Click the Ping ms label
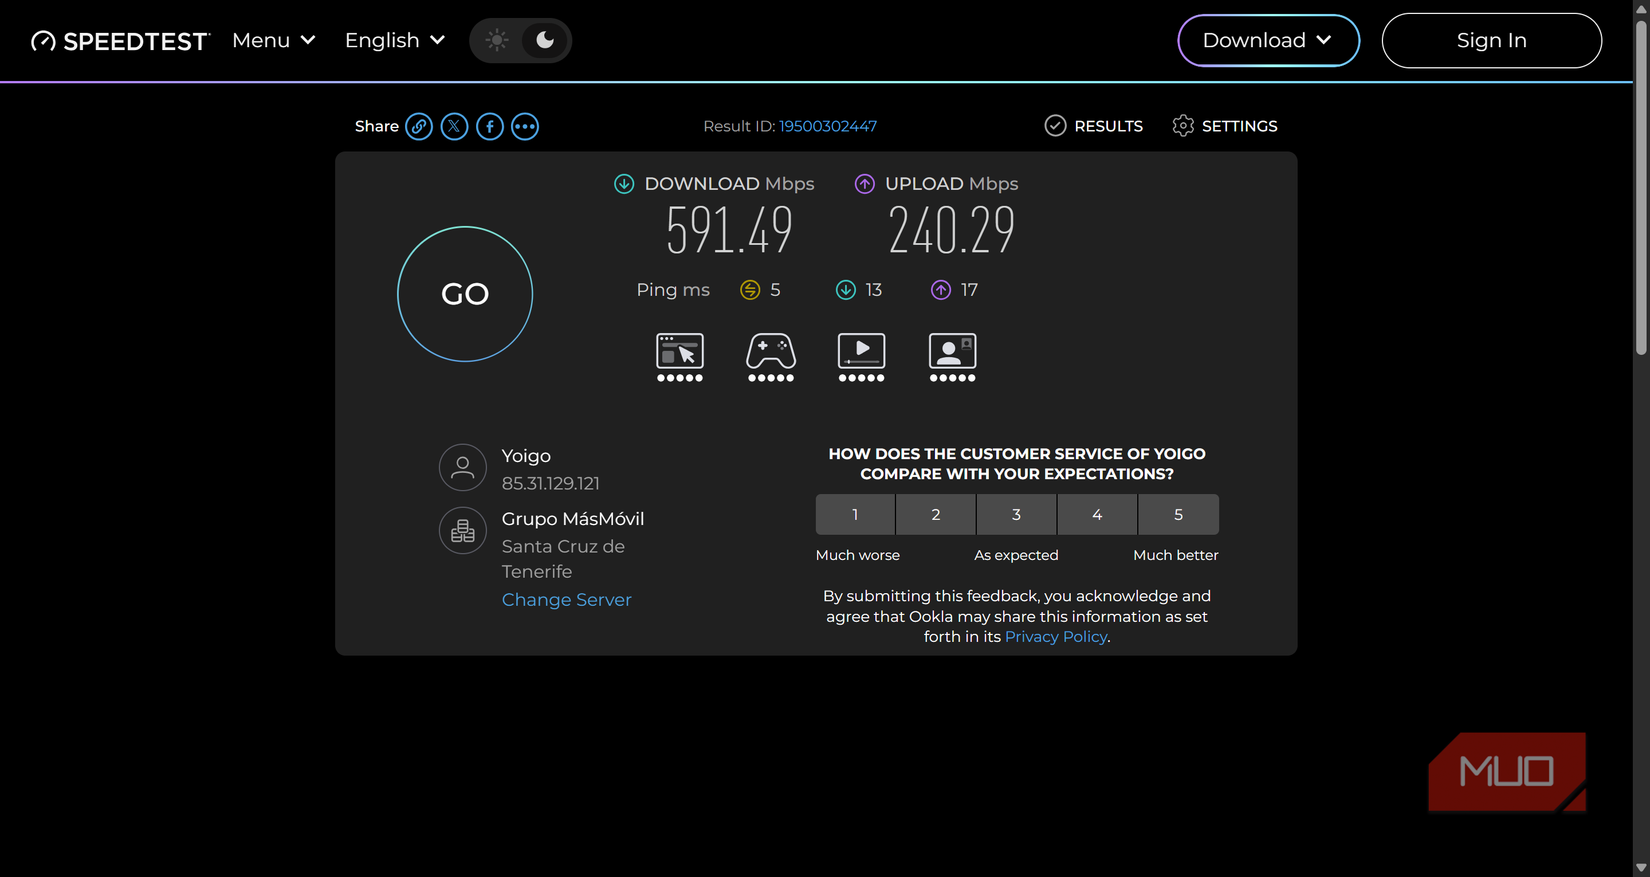Viewport: 1650px width, 877px height. [x=673, y=290]
